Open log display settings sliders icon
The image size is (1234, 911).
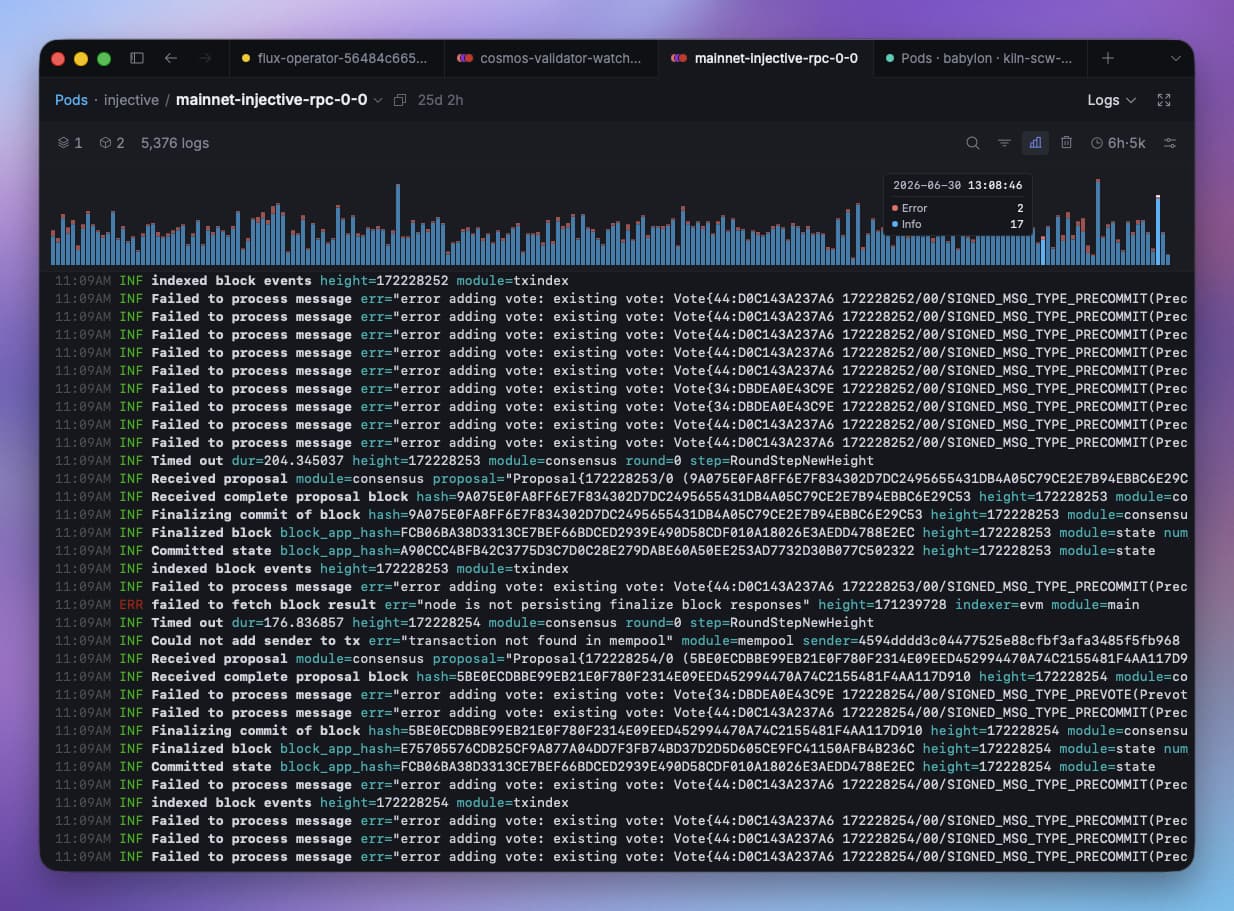(x=1170, y=143)
